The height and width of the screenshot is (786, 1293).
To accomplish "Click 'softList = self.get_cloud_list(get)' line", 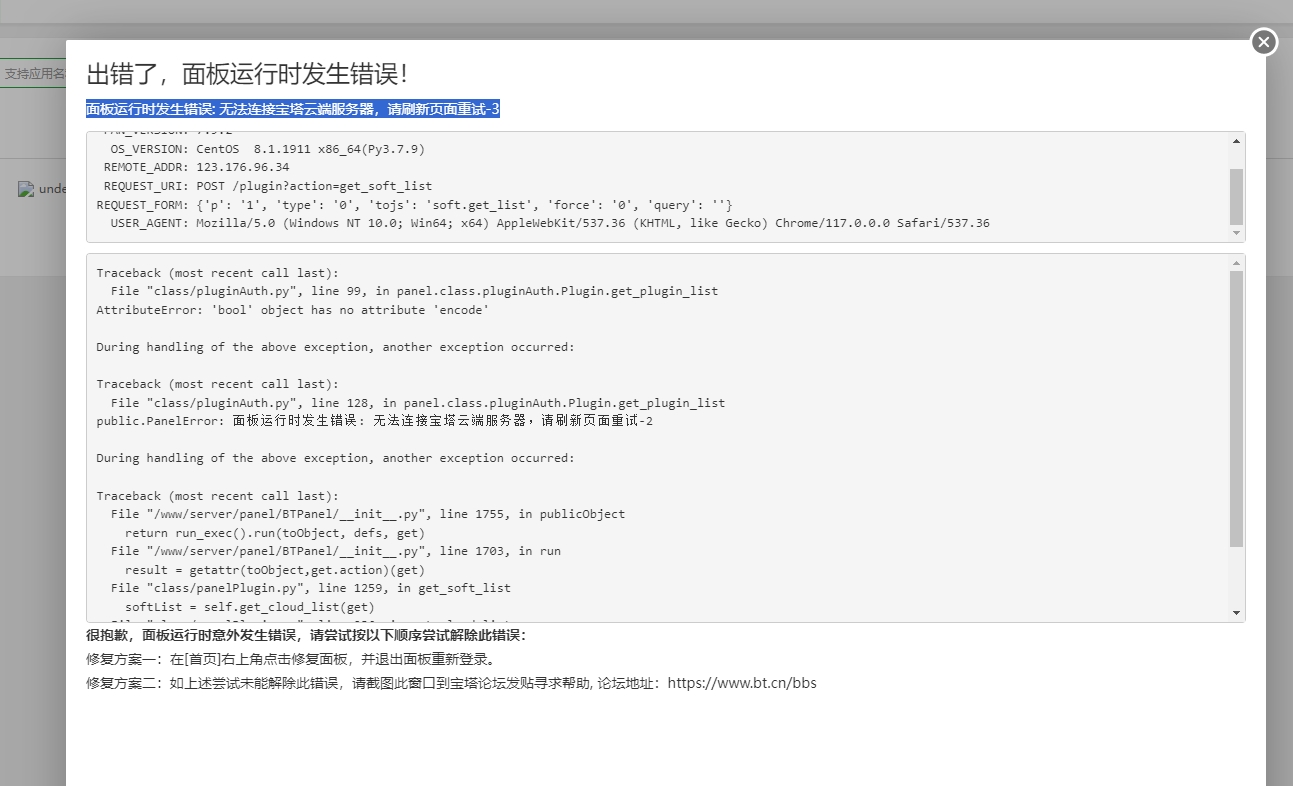I will point(250,607).
